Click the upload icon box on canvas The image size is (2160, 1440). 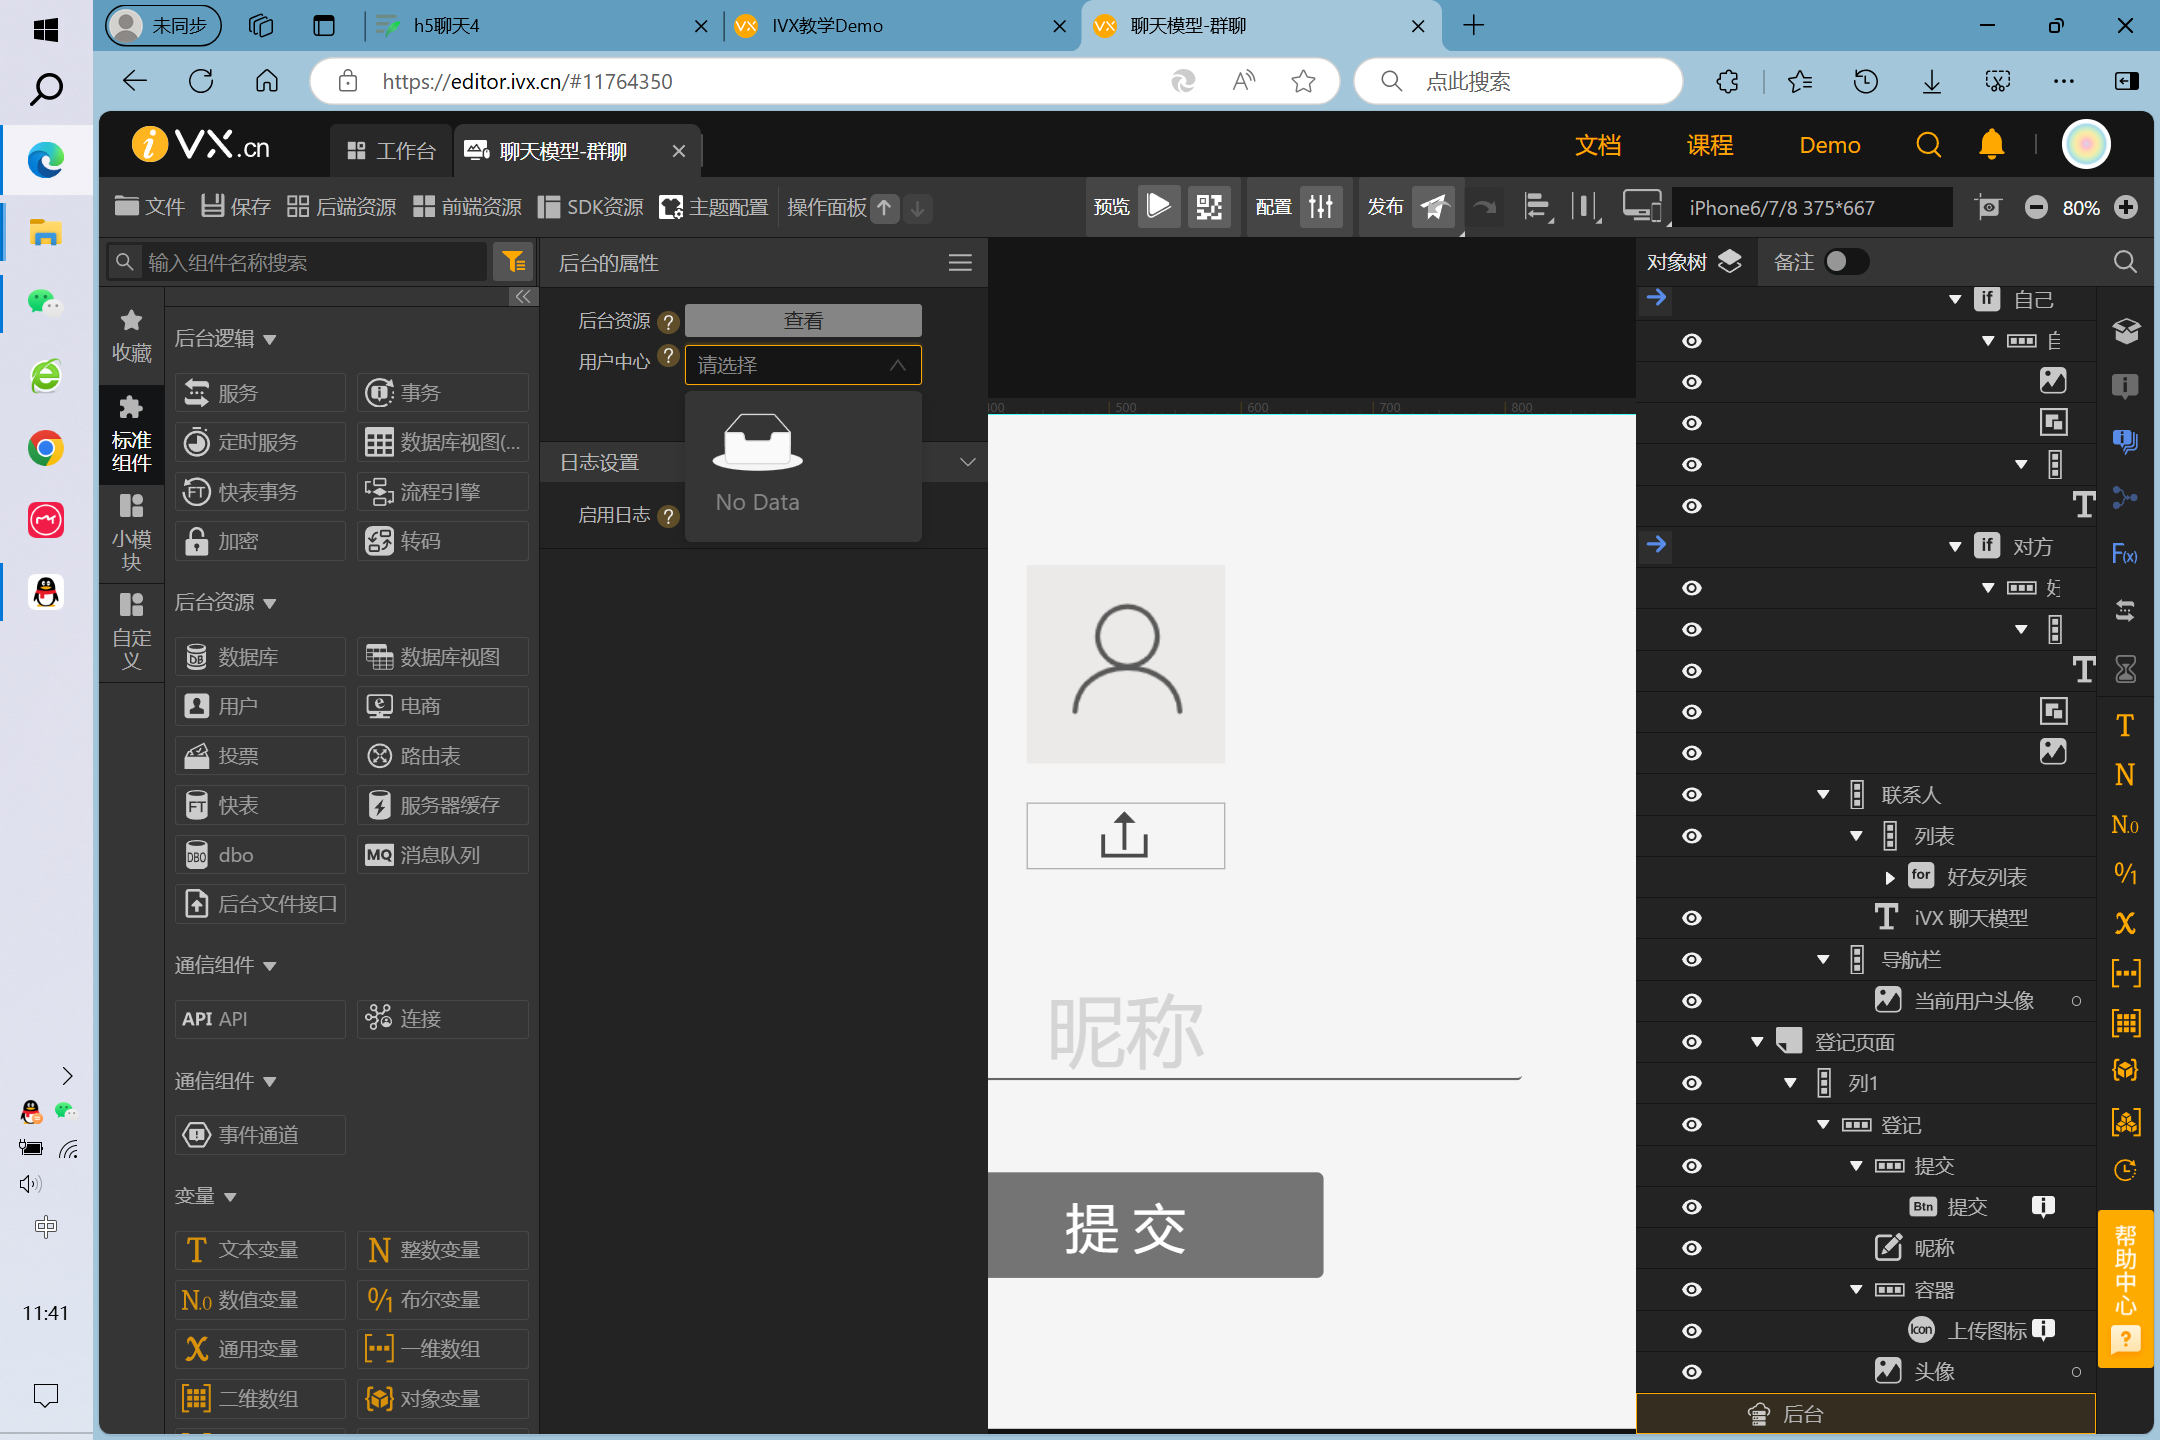click(x=1125, y=835)
